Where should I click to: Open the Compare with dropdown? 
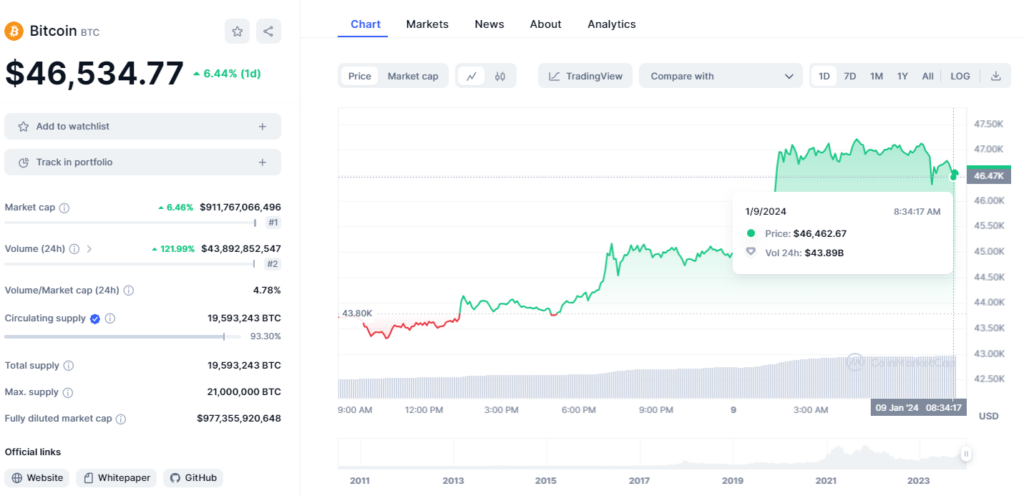tap(720, 76)
